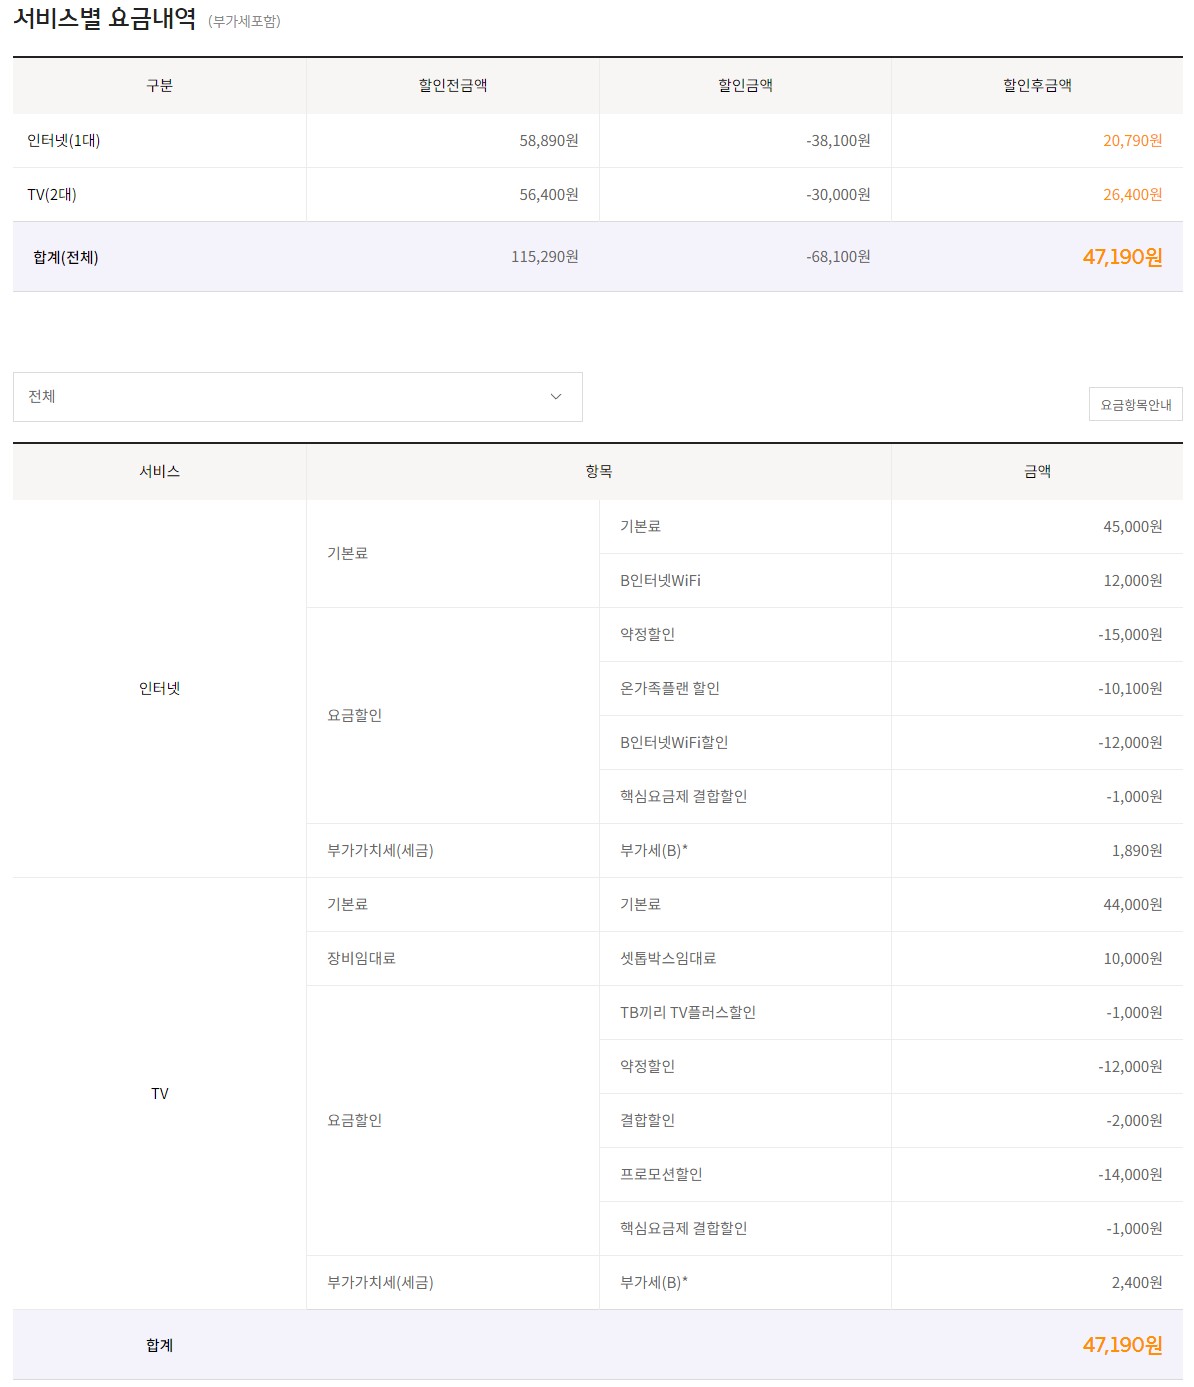Click the 온가족플랜 할인 item
This screenshot has height=1387, width=1194.
click(670, 689)
